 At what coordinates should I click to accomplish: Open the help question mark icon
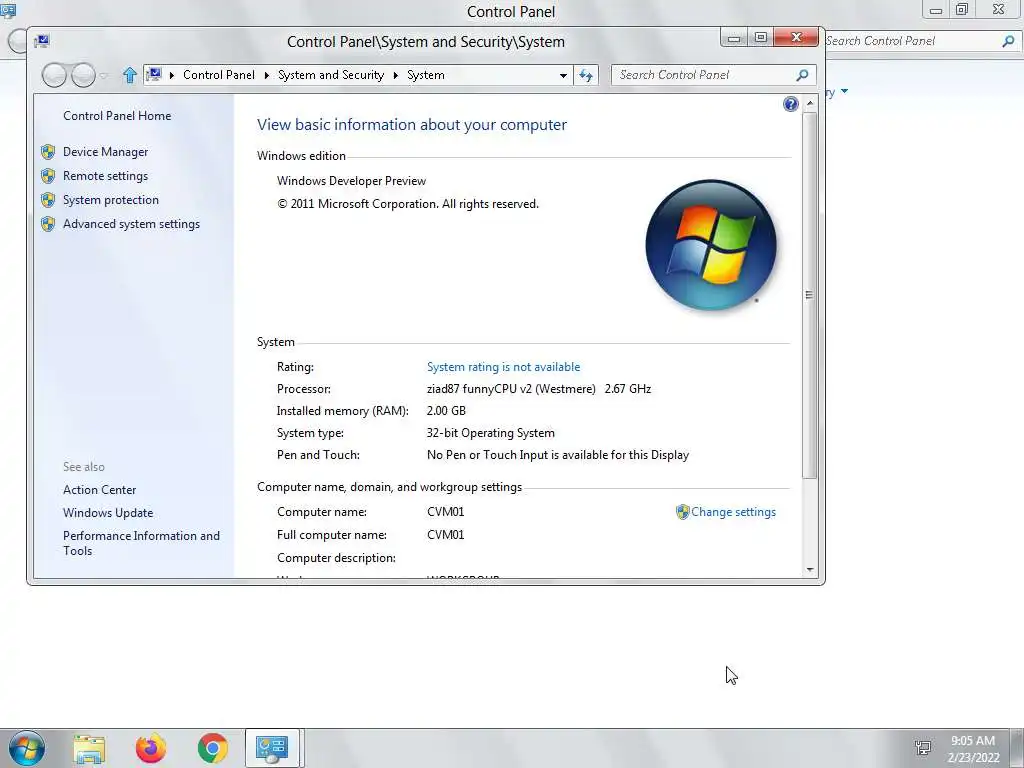point(790,104)
